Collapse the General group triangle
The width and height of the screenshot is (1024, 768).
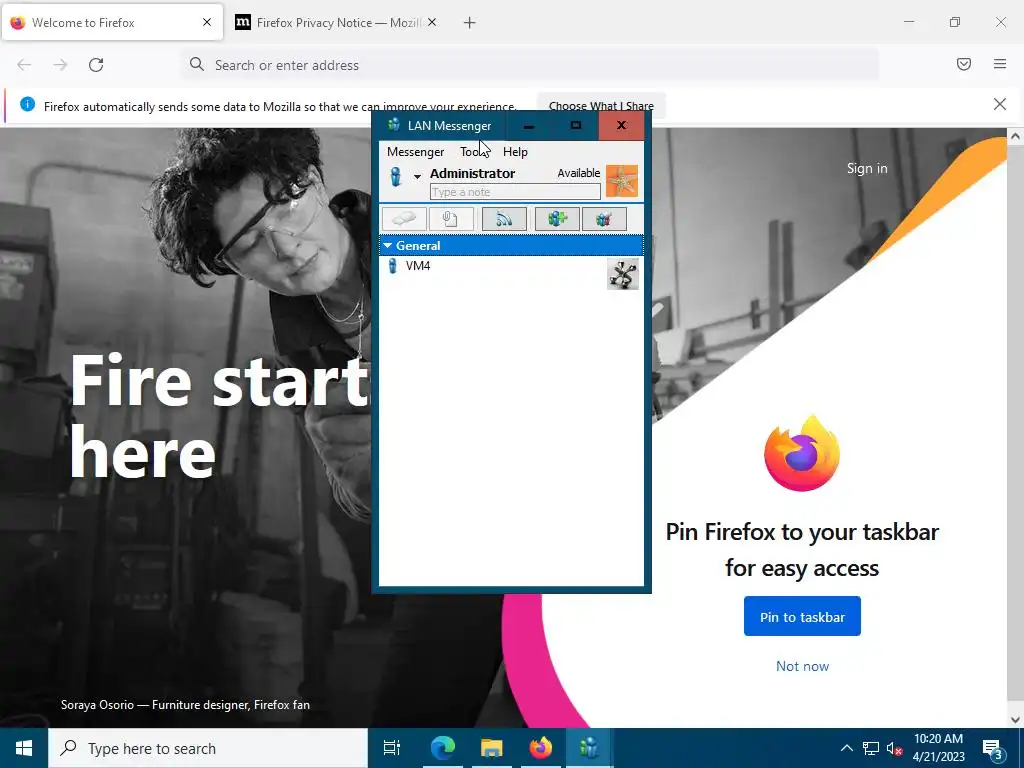coord(388,246)
